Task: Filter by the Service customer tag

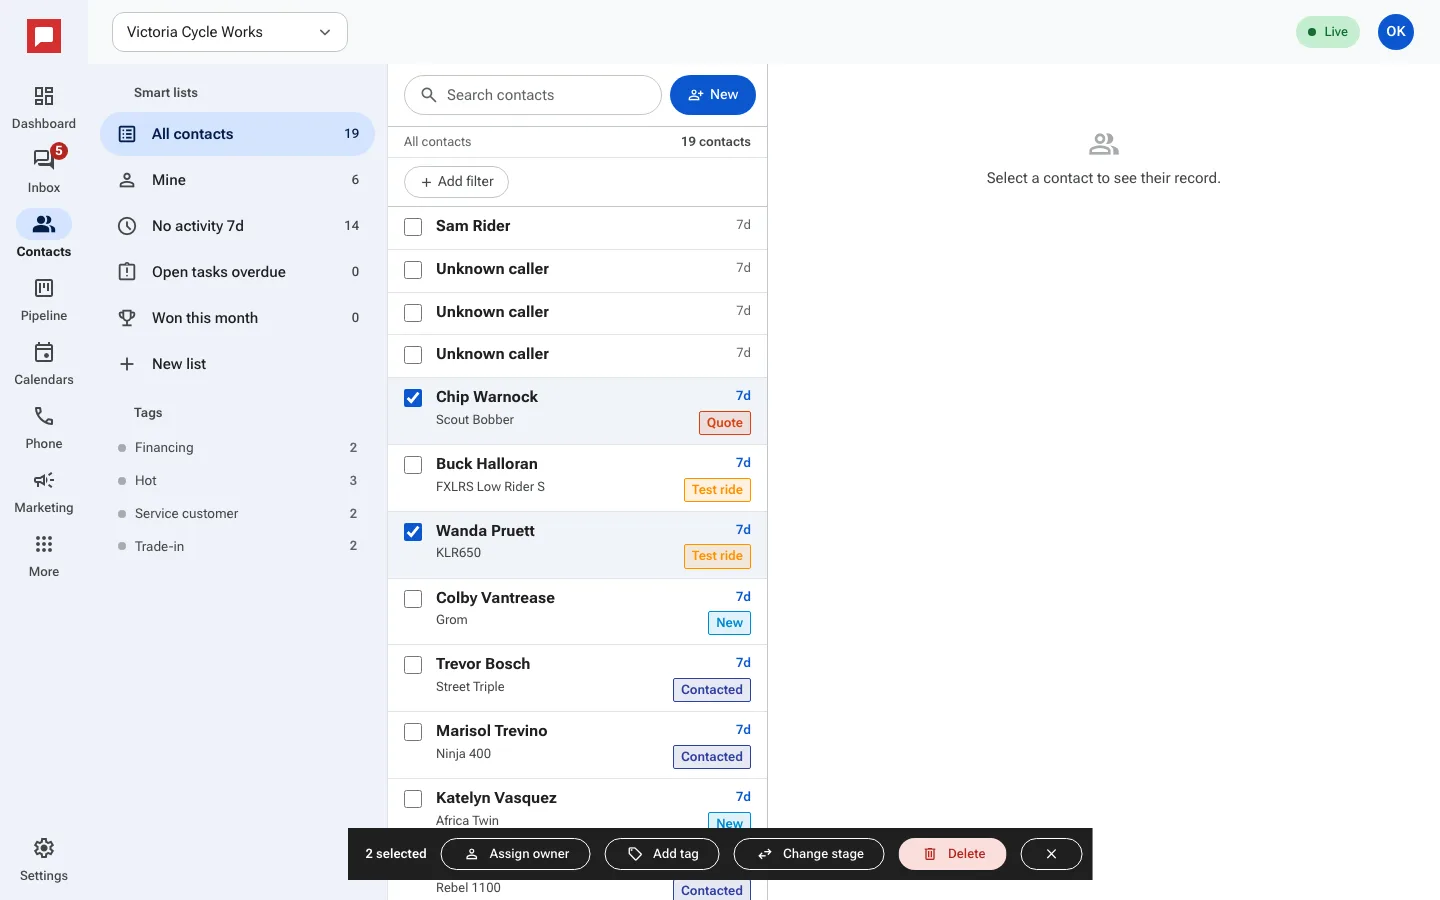Action: 237,514
